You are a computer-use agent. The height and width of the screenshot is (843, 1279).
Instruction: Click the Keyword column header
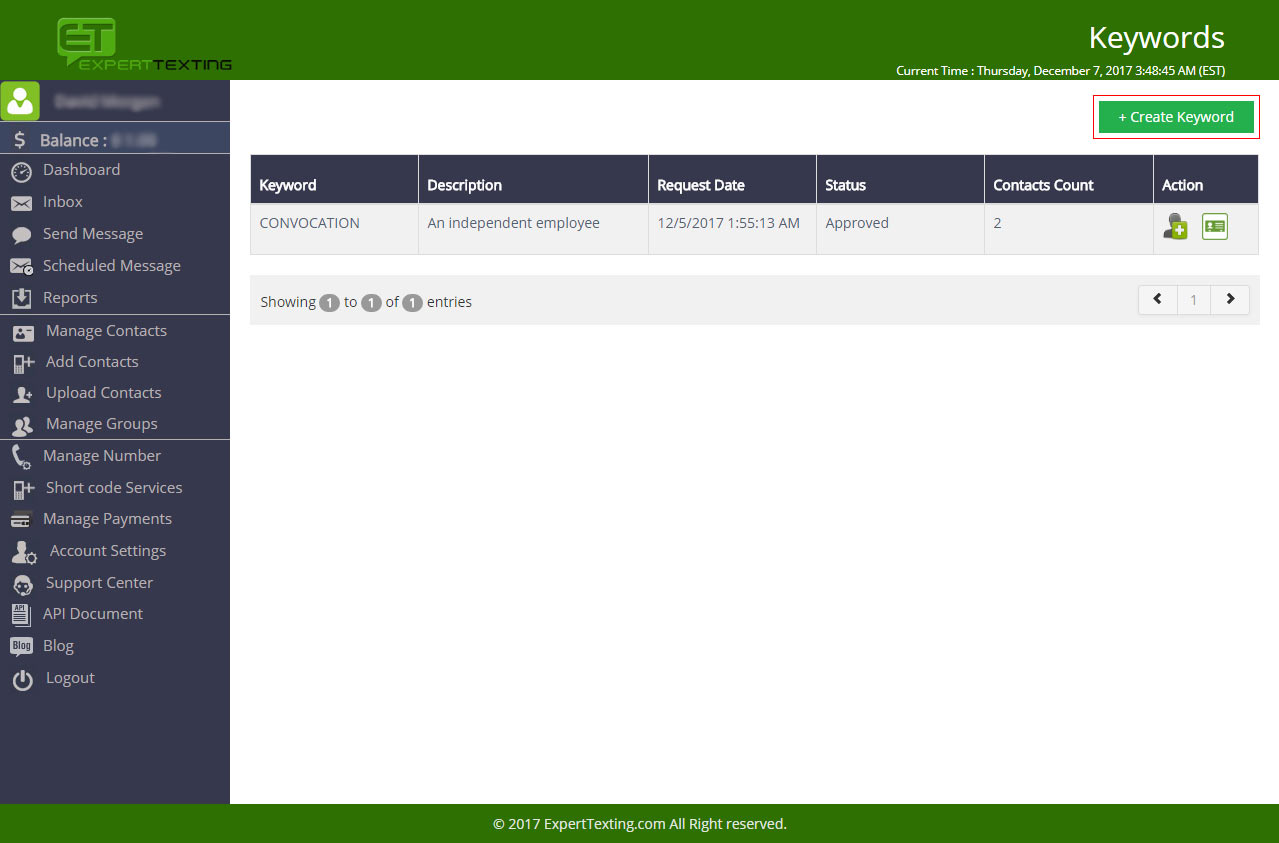tap(288, 185)
